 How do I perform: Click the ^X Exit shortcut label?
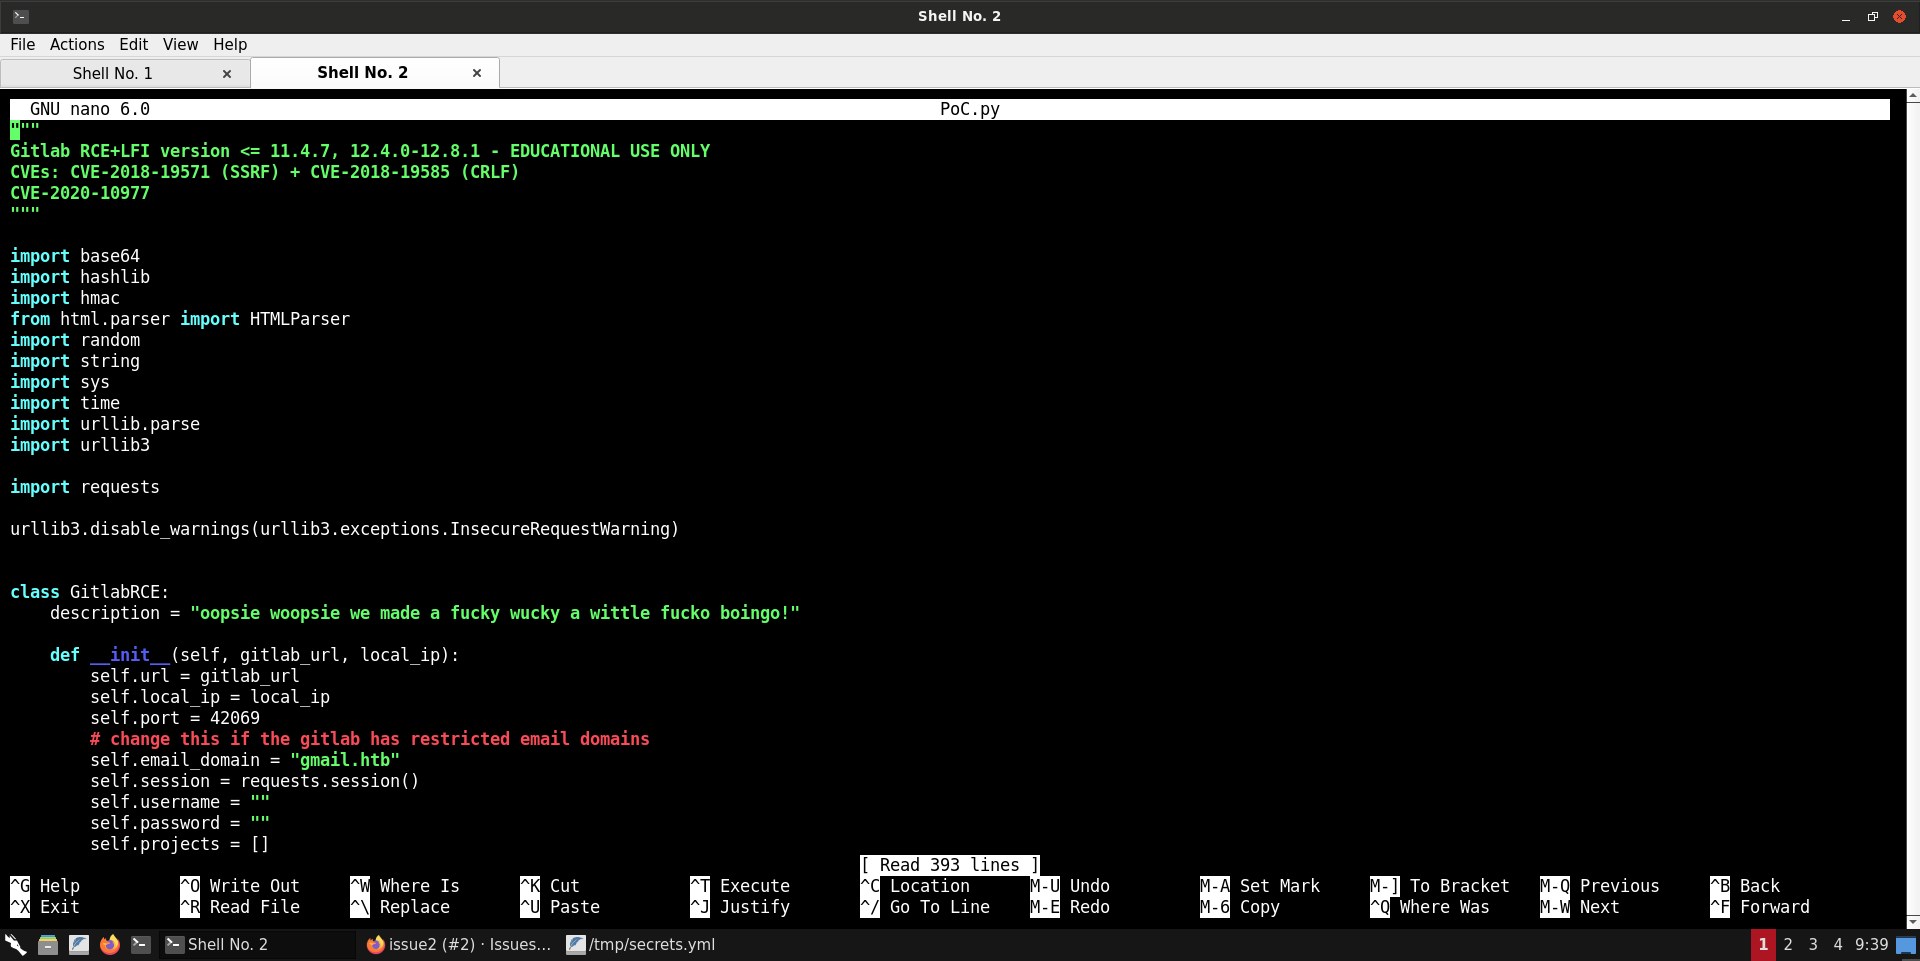(x=45, y=907)
